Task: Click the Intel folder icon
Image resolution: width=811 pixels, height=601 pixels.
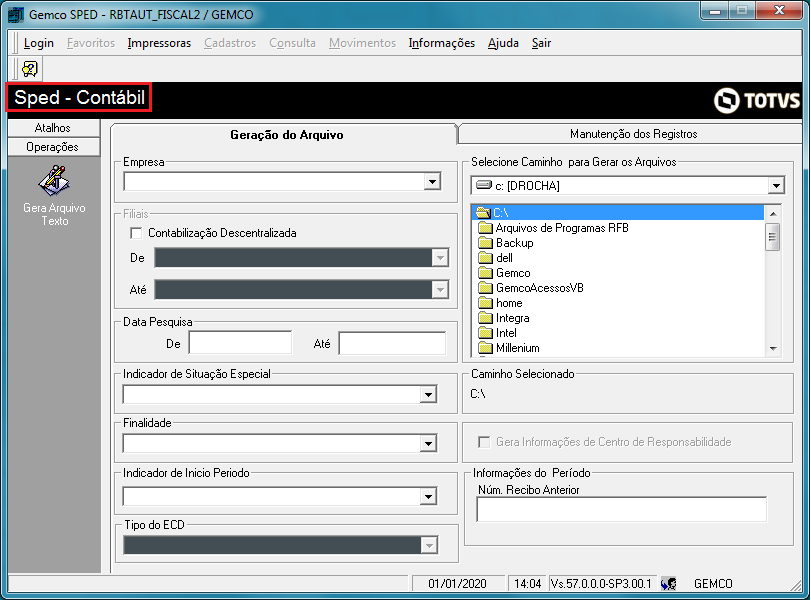Action: (485, 333)
